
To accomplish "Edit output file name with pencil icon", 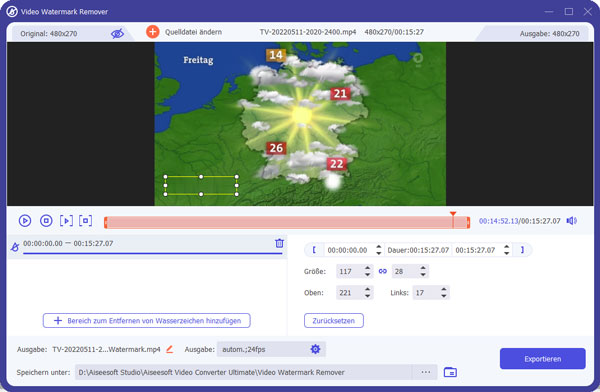I will click(170, 349).
